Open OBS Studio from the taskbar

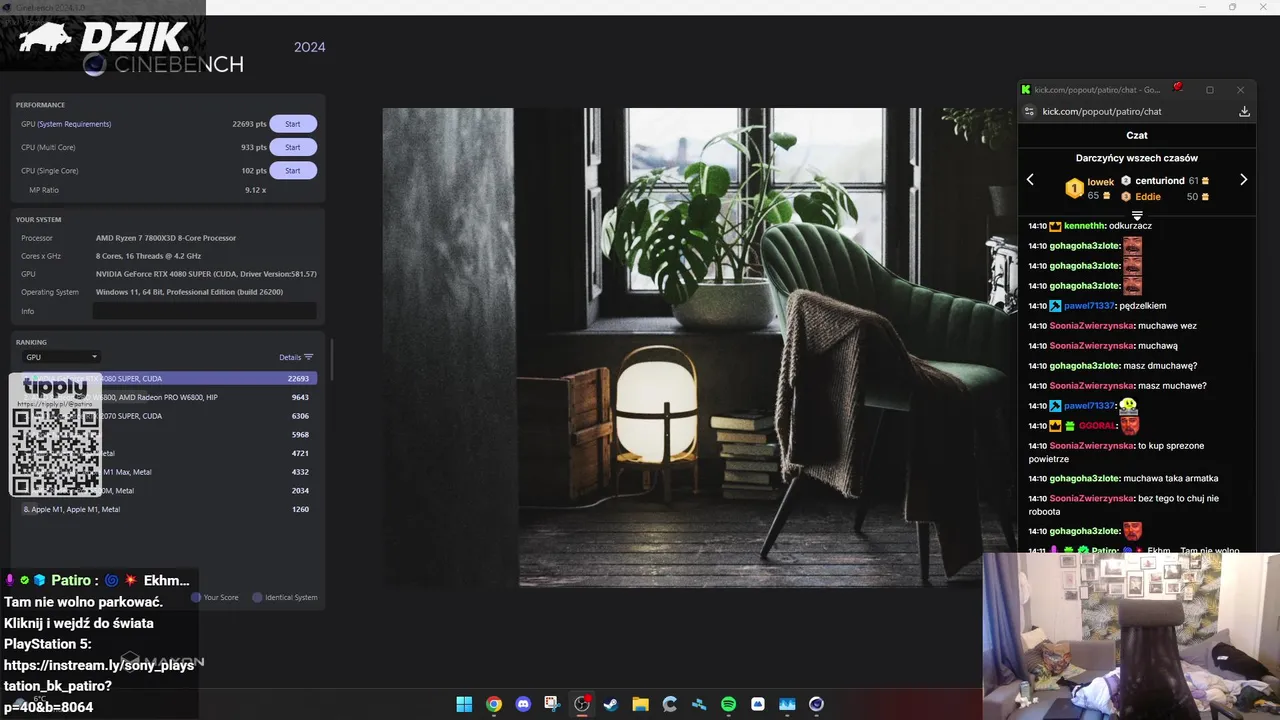coord(582,704)
